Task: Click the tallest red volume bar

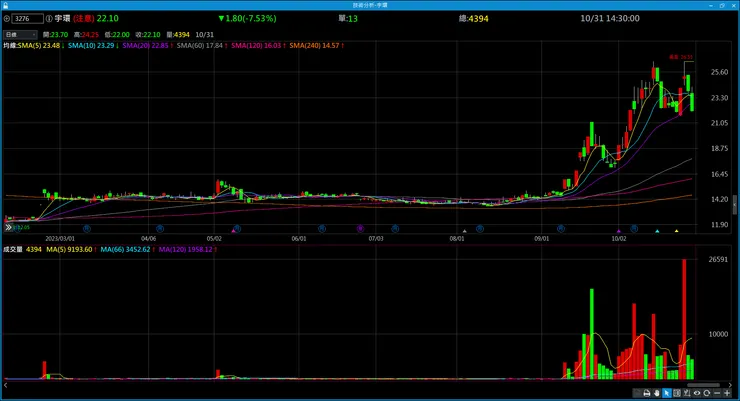Action: pos(684,319)
